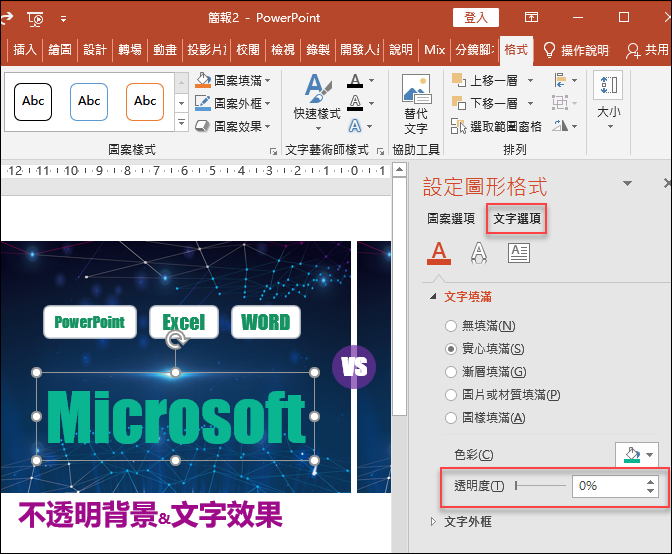
Task: Apply the black outline Abc shape style
Action: coord(33,102)
